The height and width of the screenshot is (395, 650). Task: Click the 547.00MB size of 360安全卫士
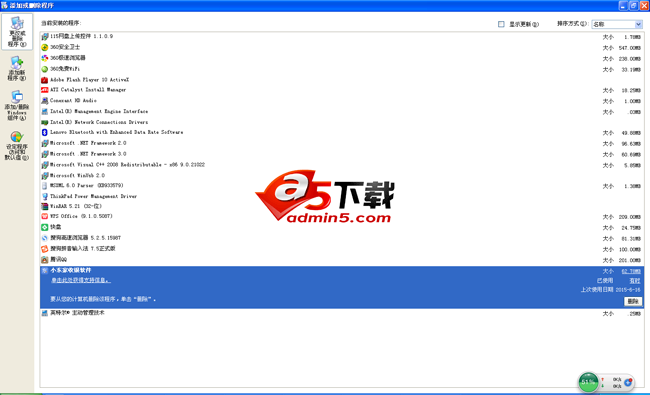point(630,48)
